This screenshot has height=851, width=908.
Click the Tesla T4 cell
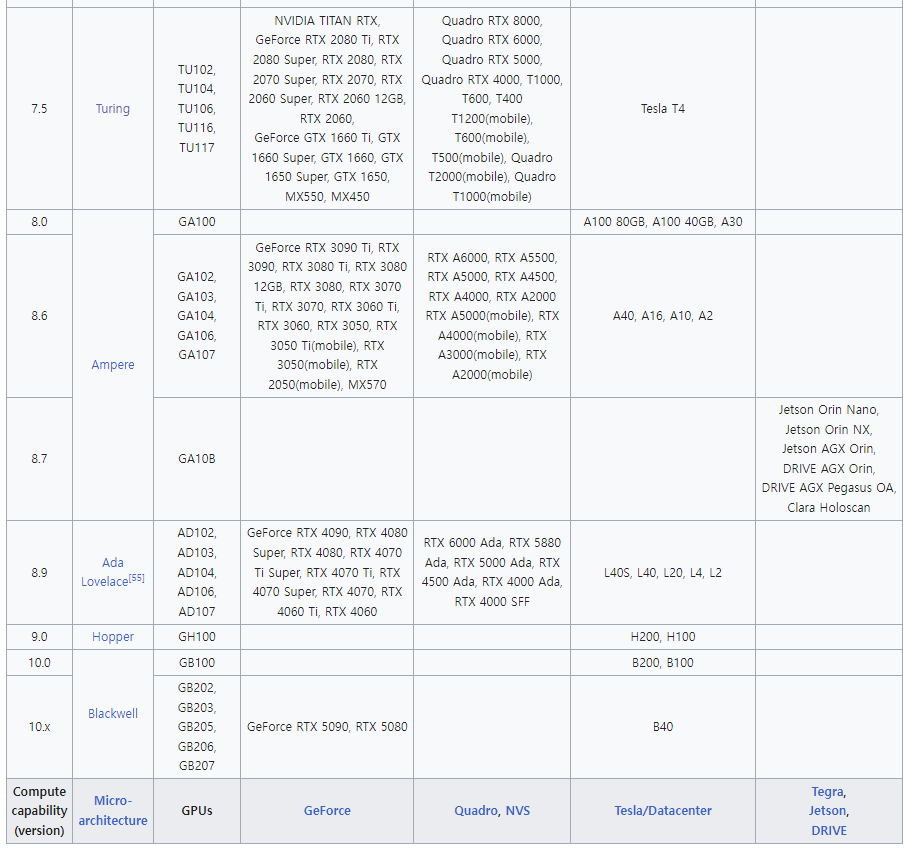tap(663, 109)
